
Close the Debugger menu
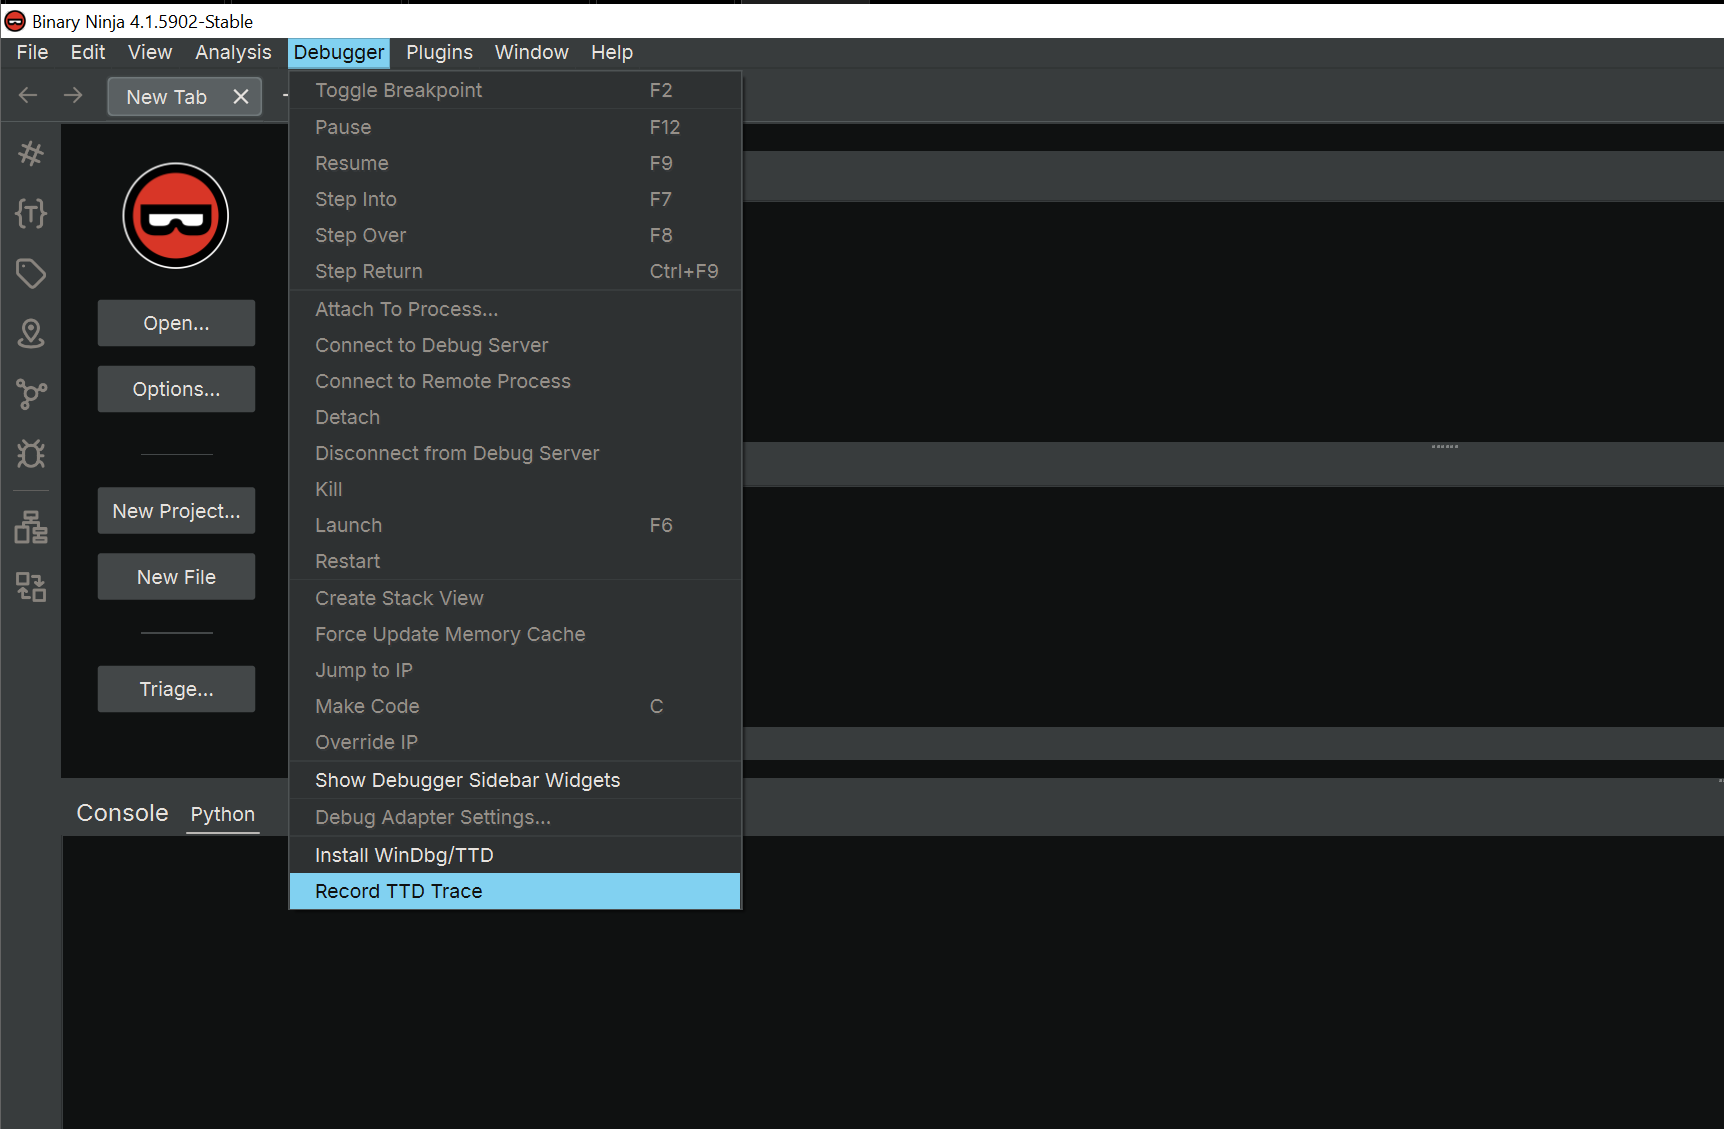339,52
